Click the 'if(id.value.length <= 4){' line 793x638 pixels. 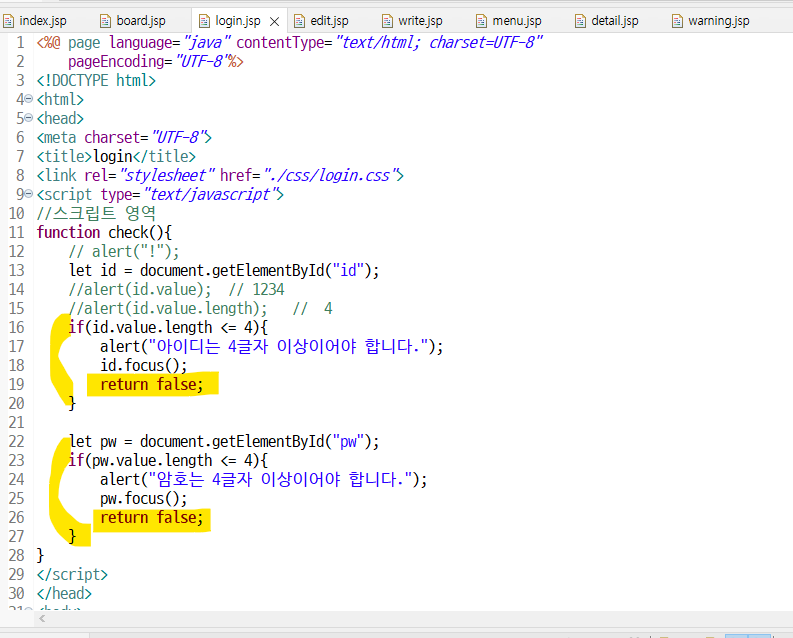(x=168, y=327)
